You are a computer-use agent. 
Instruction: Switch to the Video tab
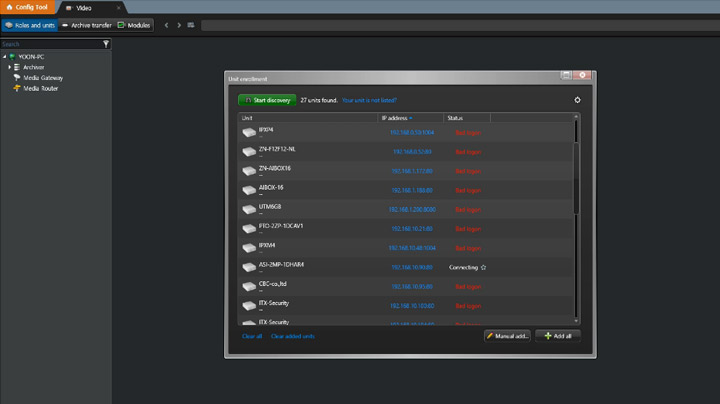pos(83,7)
